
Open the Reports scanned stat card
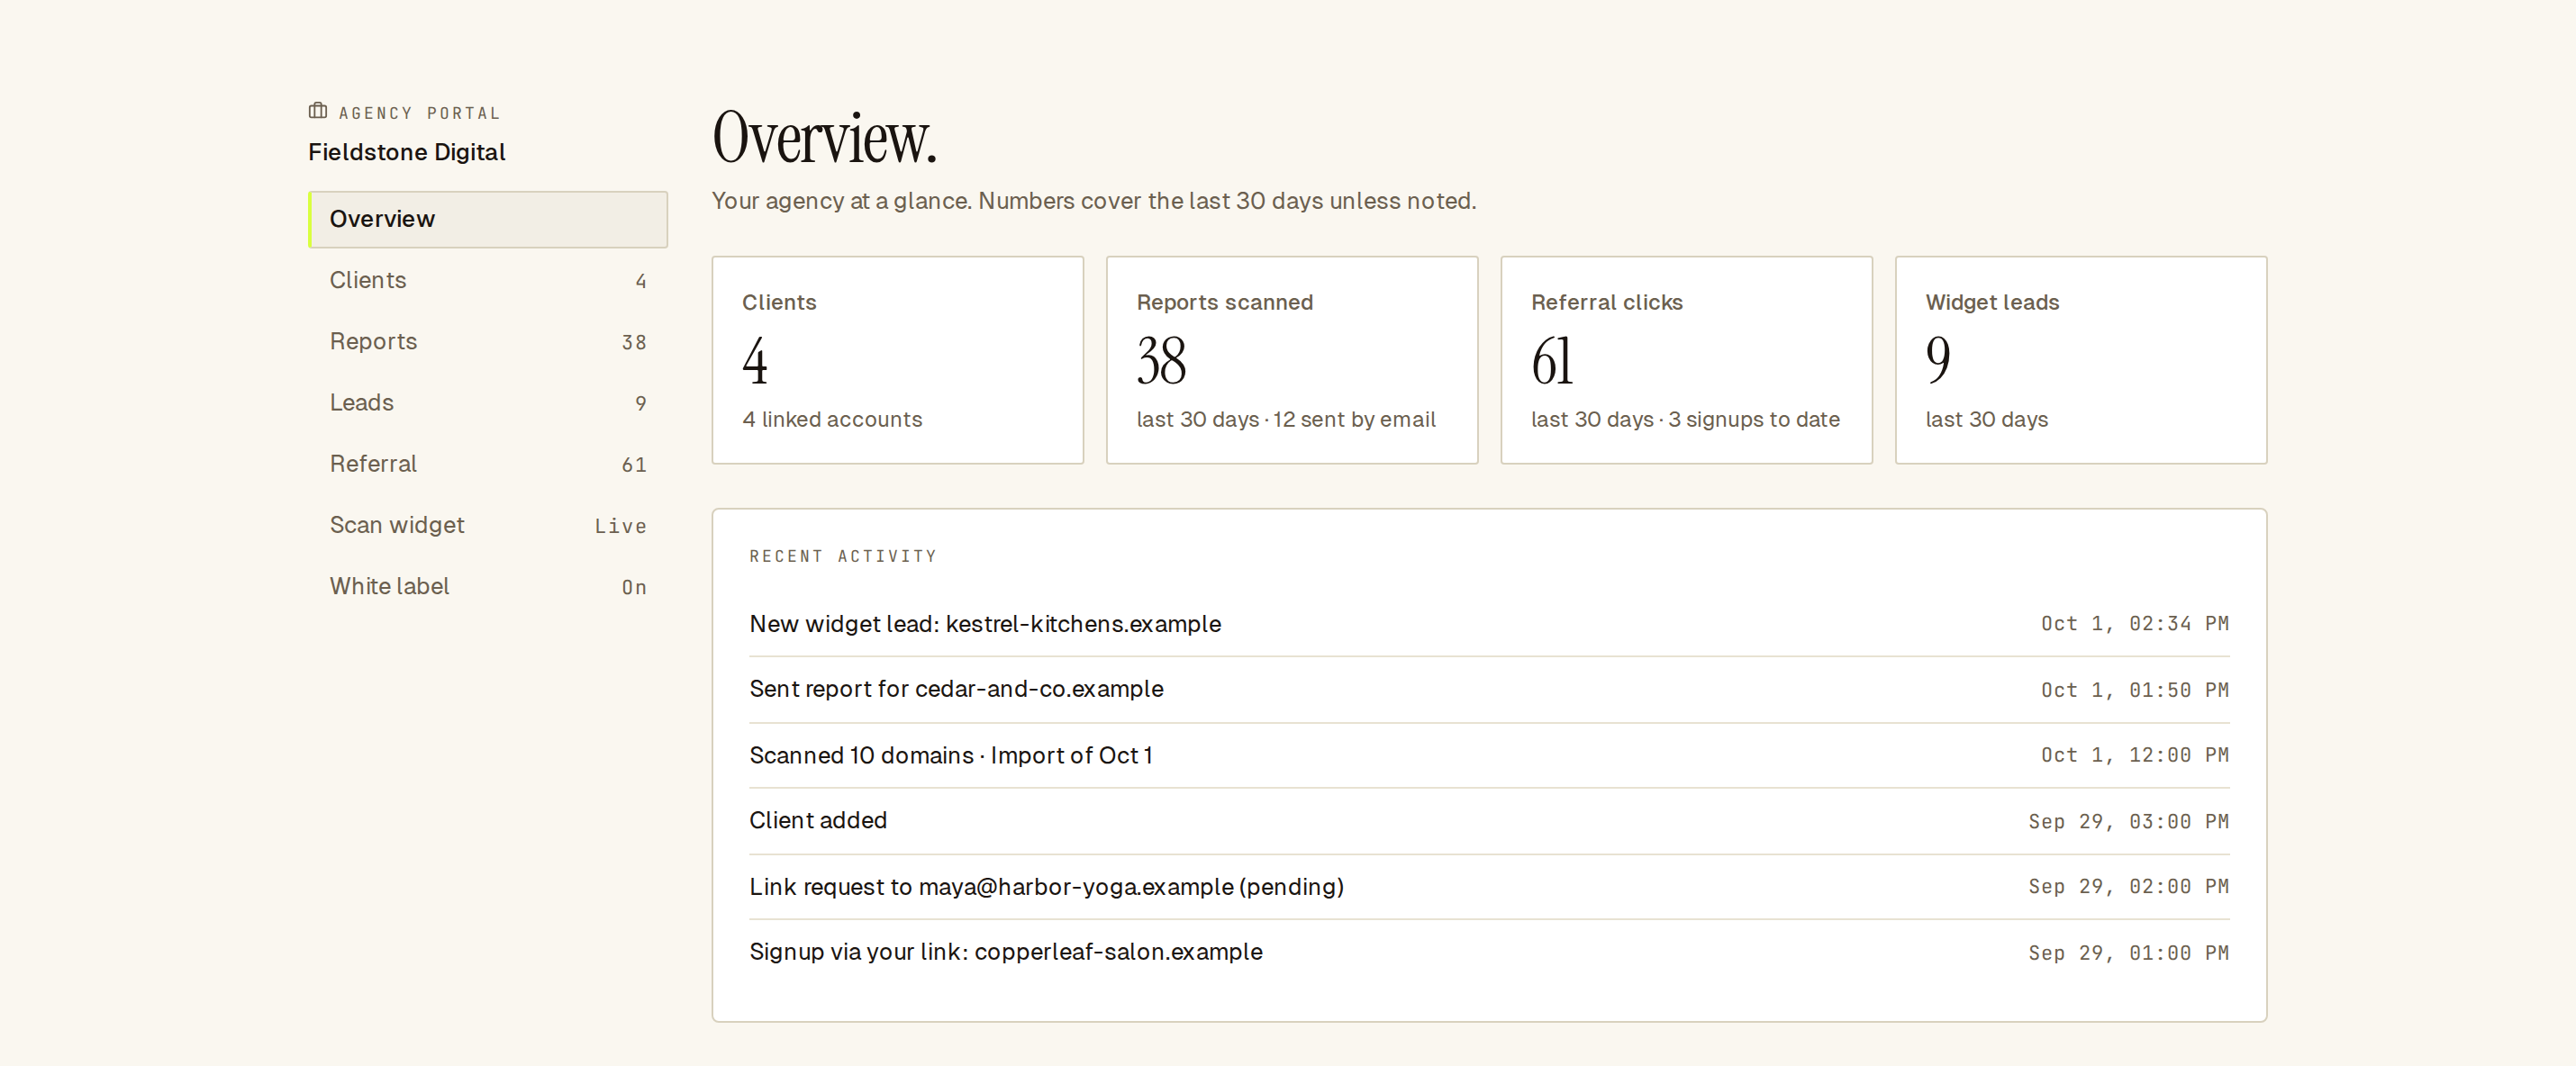[1292, 360]
